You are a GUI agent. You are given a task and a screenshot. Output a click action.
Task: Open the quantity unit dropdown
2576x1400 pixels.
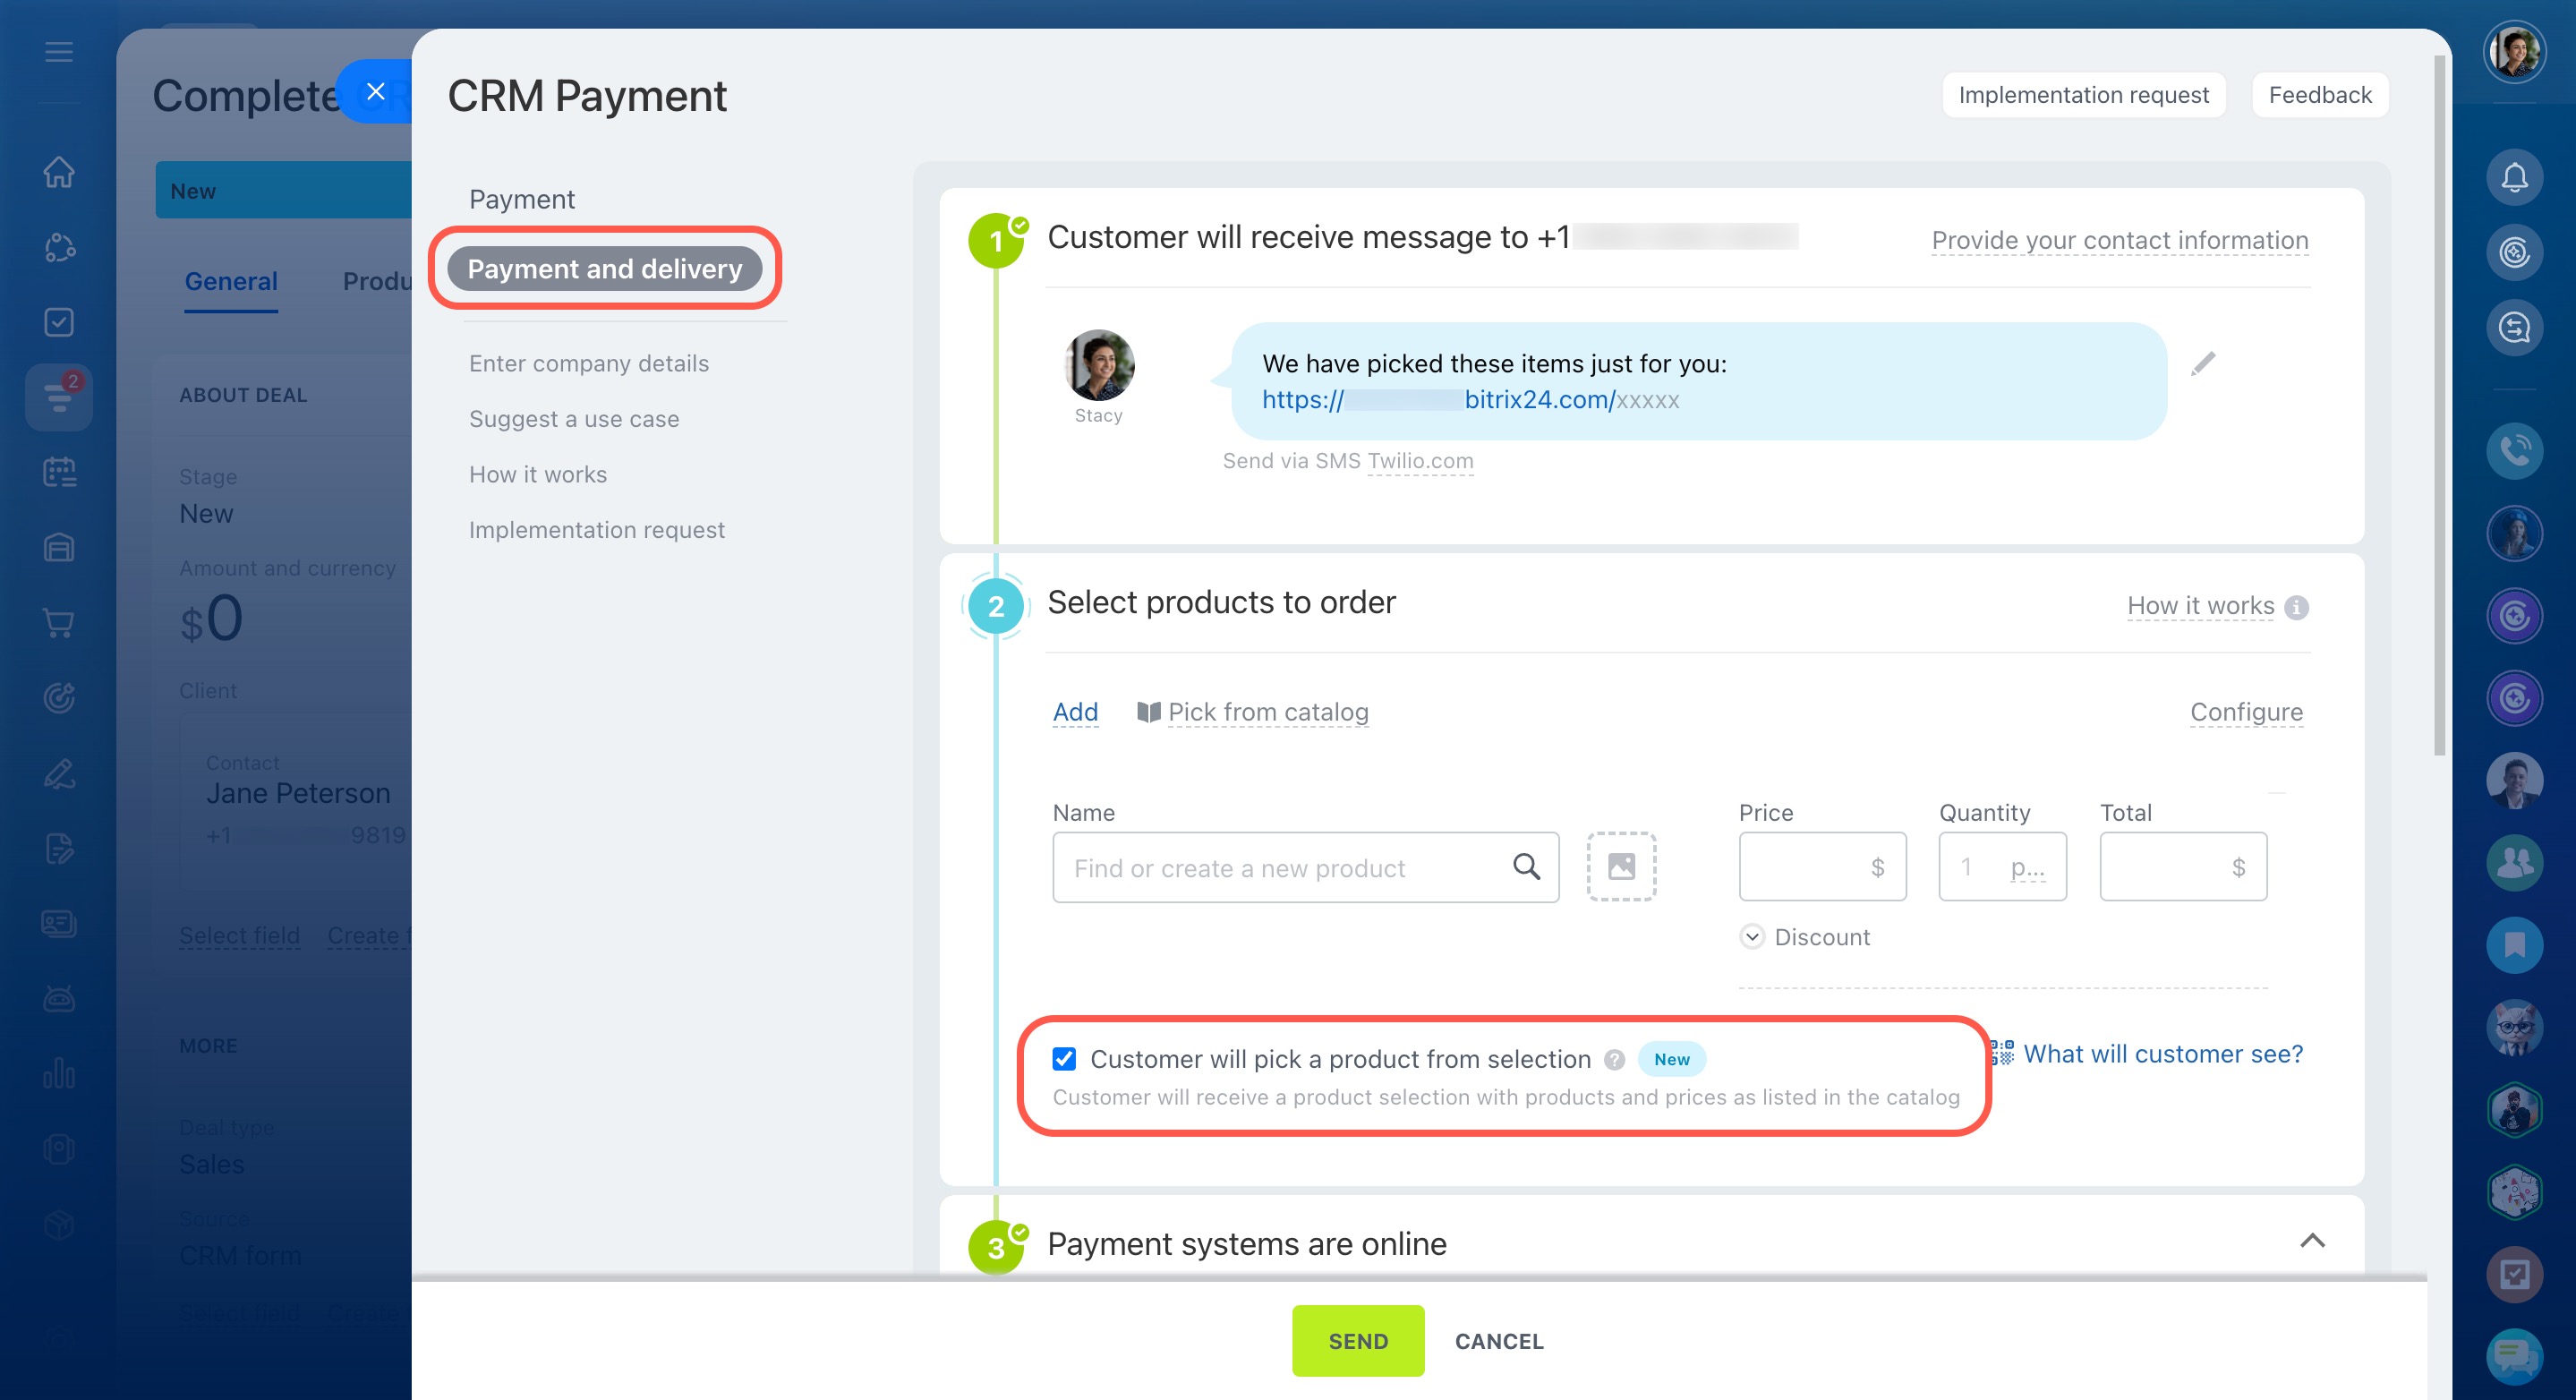click(x=2027, y=867)
